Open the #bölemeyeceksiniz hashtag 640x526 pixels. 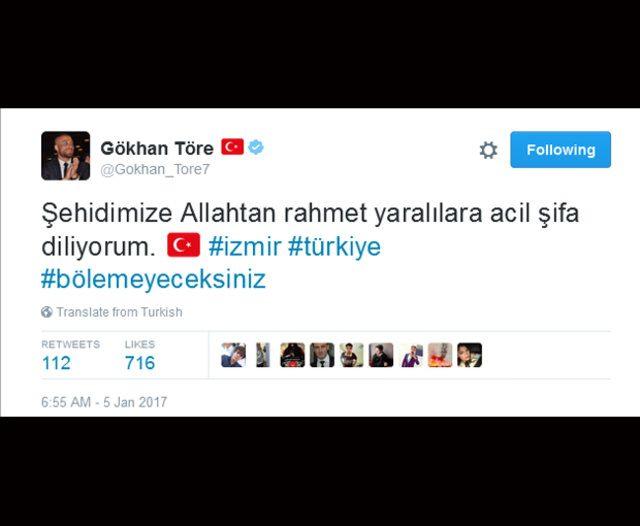[153, 279]
